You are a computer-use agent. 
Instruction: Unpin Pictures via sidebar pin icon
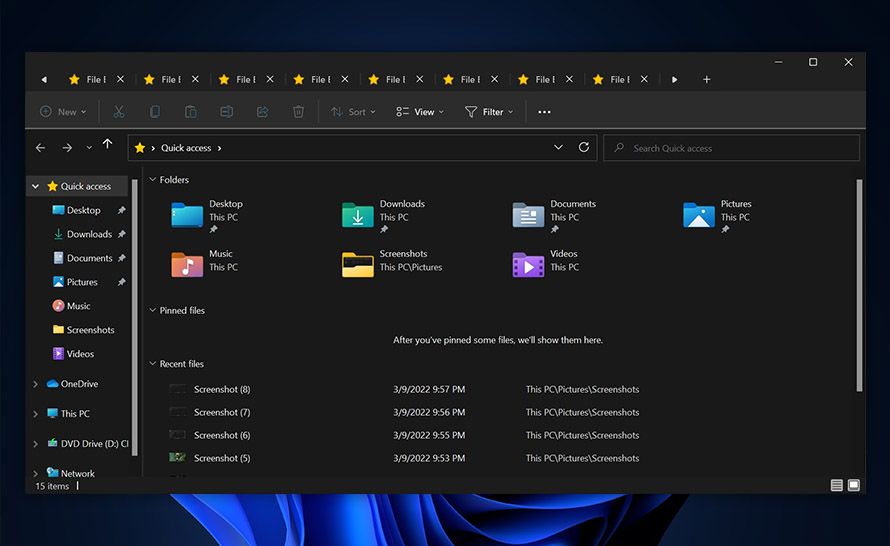point(121,282)
